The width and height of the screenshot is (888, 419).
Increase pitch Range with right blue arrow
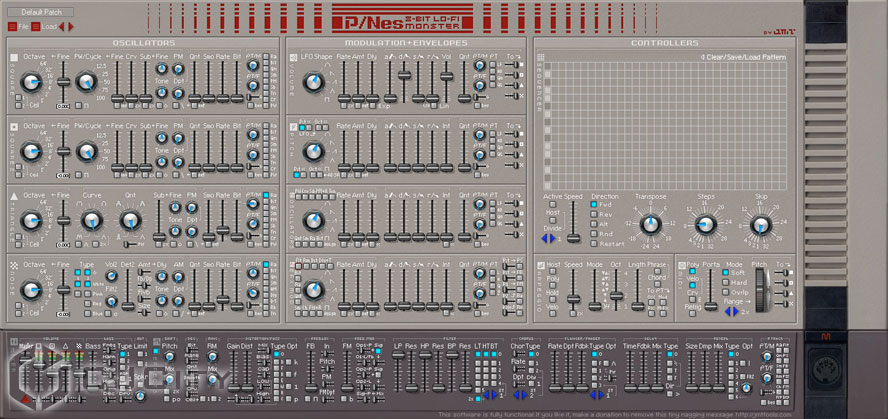(x=736, y=311)
